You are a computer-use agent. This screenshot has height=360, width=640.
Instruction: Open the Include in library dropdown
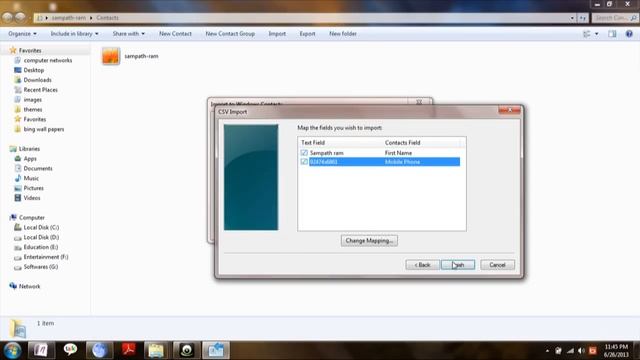pos(74,33)
